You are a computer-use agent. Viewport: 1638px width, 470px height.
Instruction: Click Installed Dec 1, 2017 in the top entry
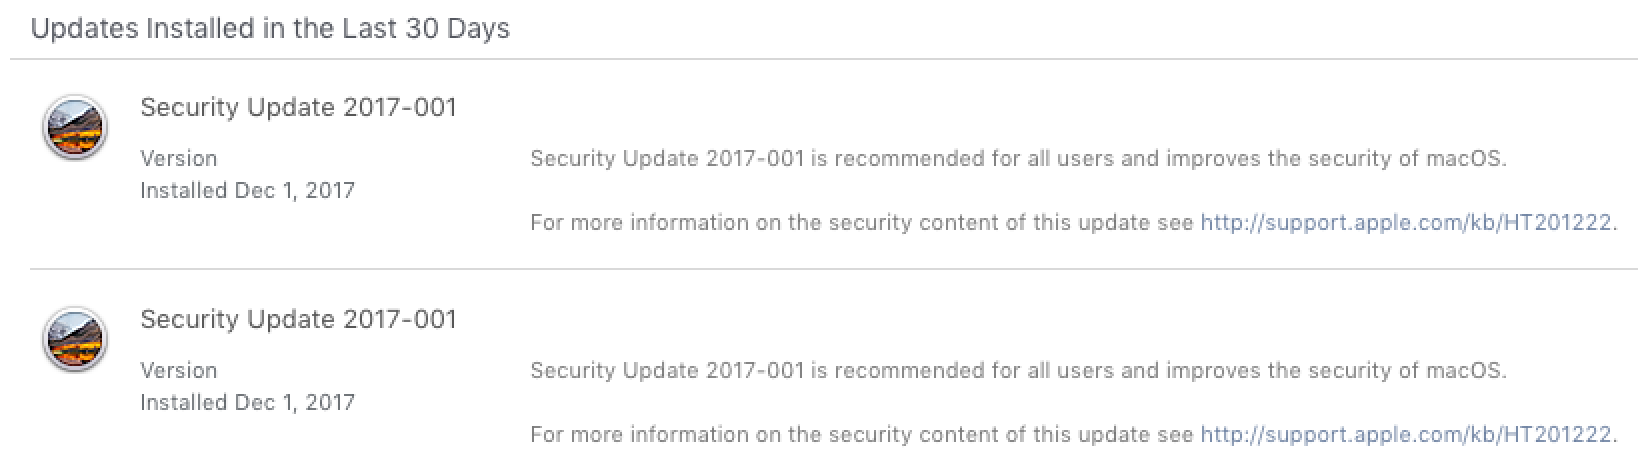click(247, 191)
